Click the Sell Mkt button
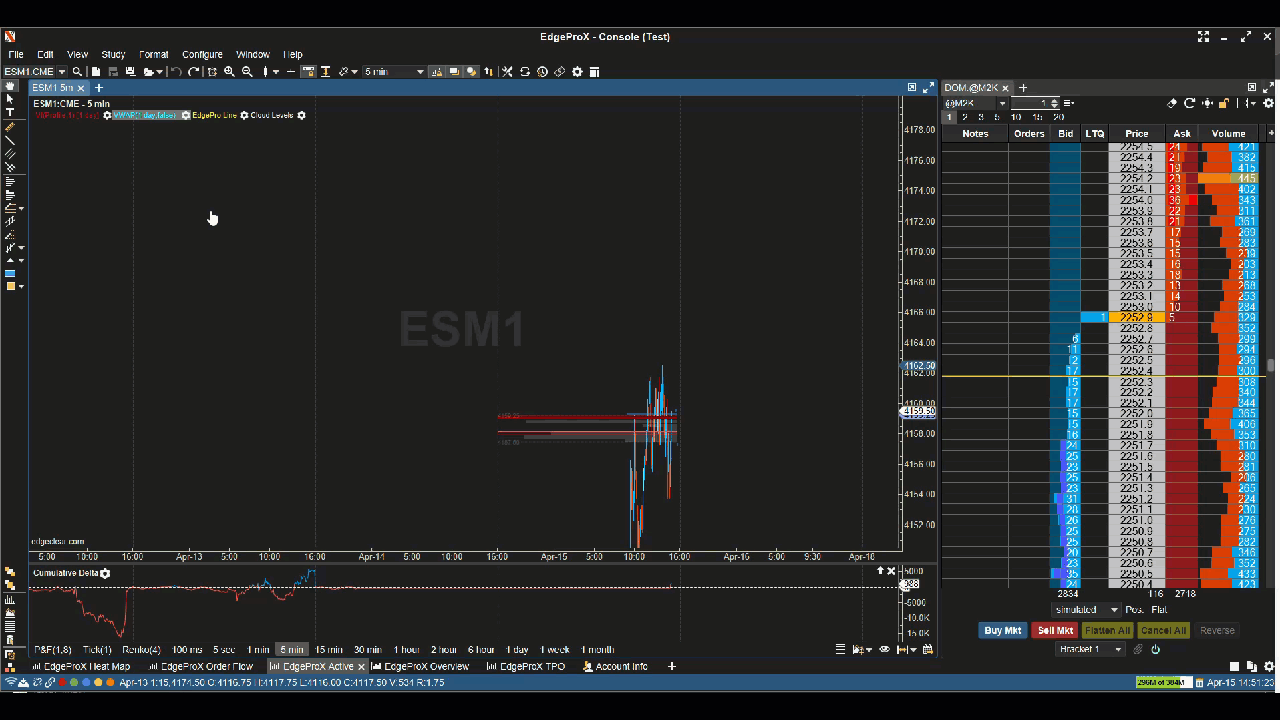 1055,630
